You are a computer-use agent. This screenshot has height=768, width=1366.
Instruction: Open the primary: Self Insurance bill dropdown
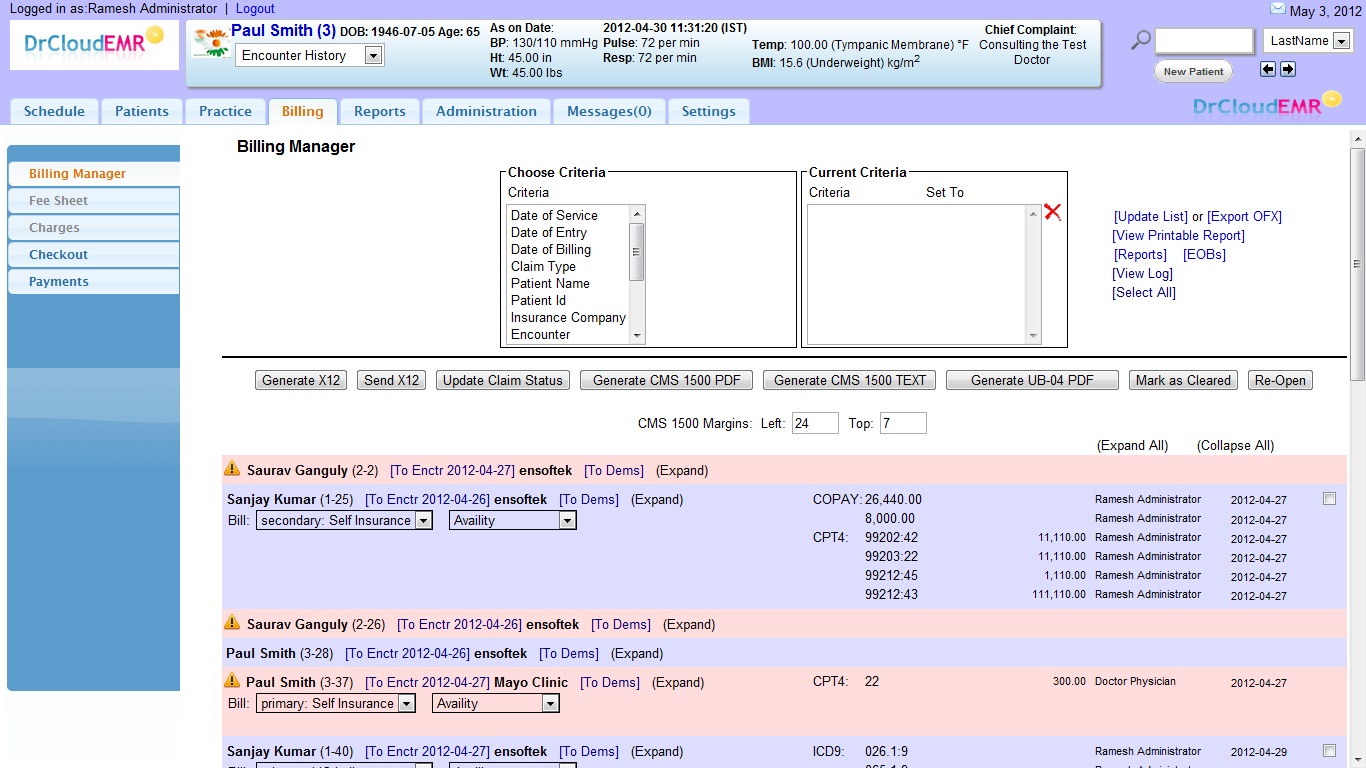click(335, 703)
